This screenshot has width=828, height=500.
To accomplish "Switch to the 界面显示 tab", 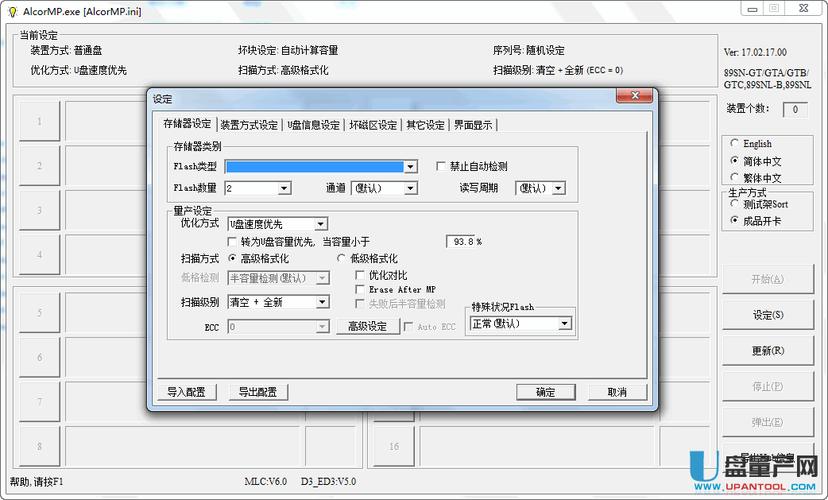I will 473,125.
